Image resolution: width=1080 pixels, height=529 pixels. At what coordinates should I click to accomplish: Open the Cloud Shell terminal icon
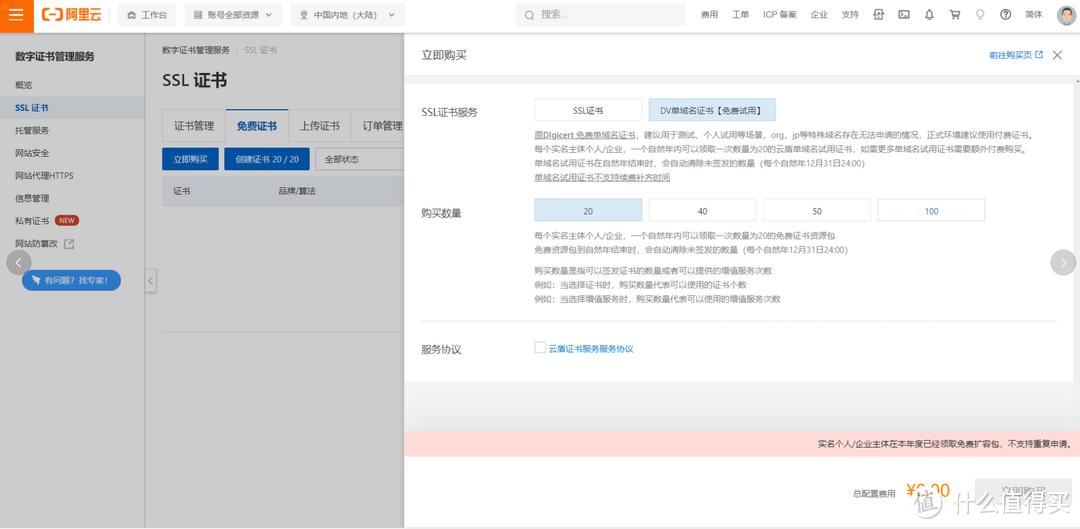904,15
